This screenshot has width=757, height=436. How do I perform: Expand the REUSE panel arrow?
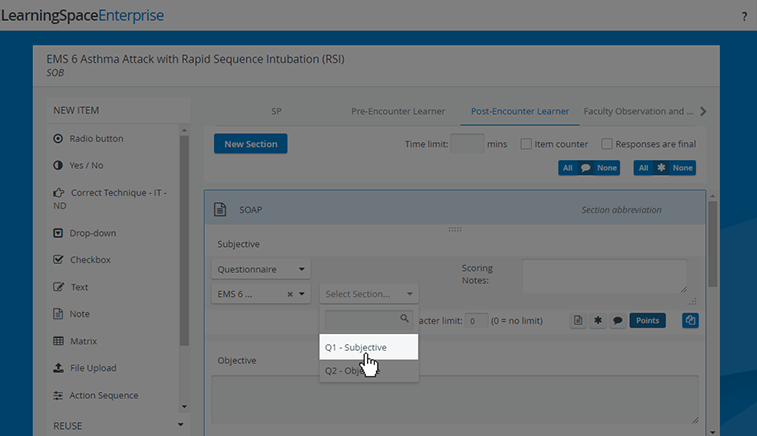(x=181, y=425)
